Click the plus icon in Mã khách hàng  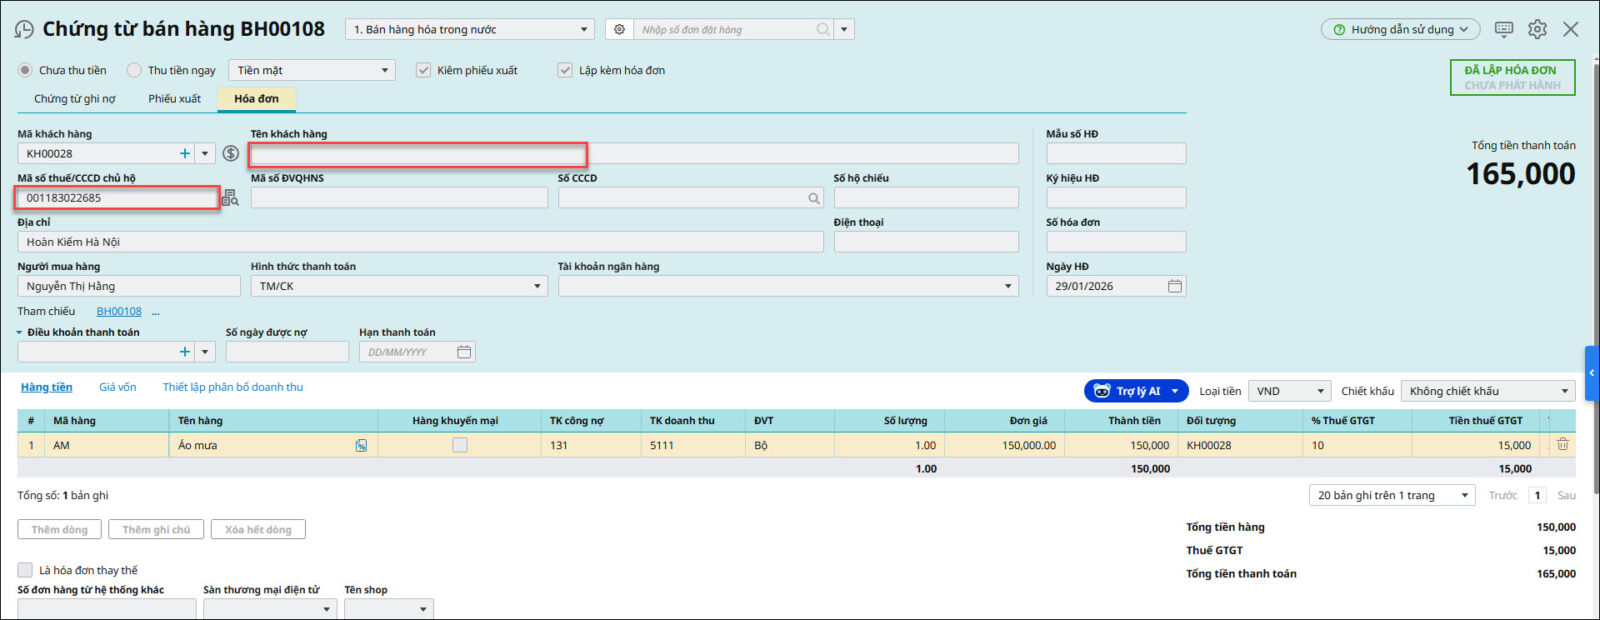(x=184, y=154)
